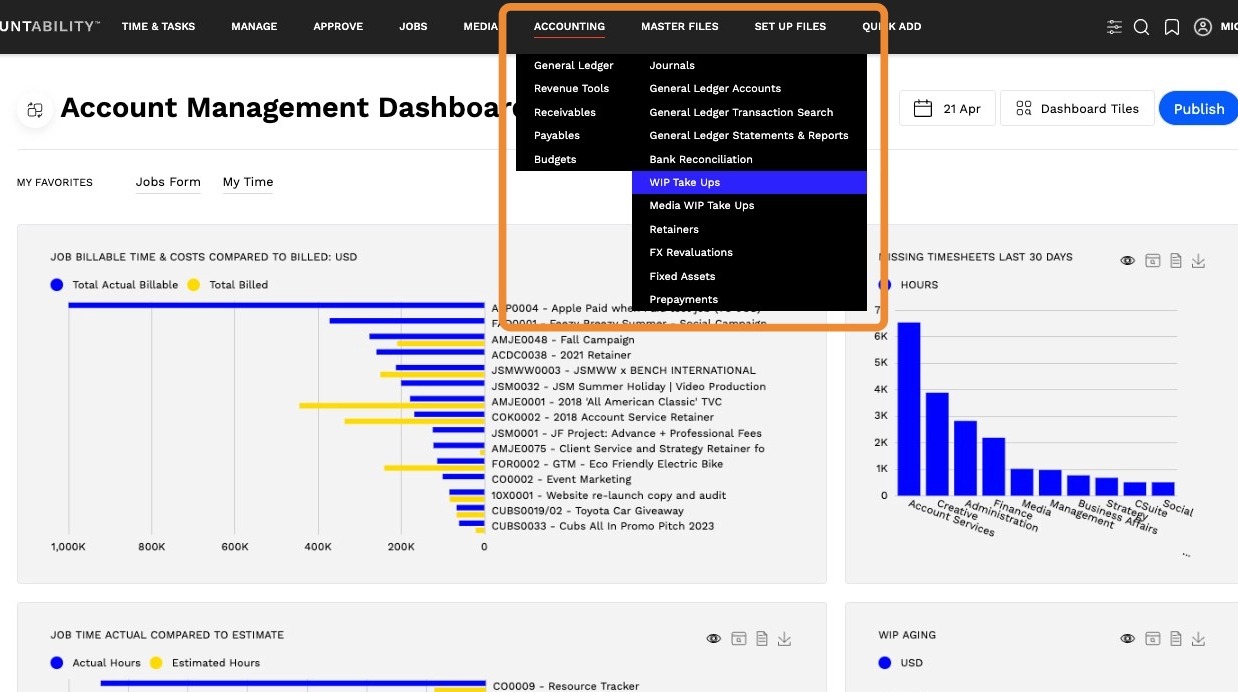Expand the Payables submenu item

click(x=557, y=135)
